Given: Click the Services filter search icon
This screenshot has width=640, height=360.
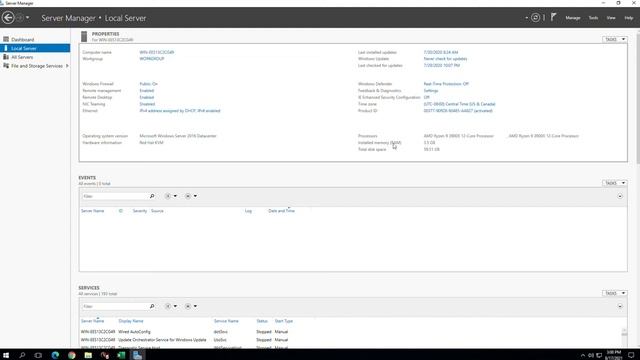Looking at the screenshot, I should click(x=152, y=307).
